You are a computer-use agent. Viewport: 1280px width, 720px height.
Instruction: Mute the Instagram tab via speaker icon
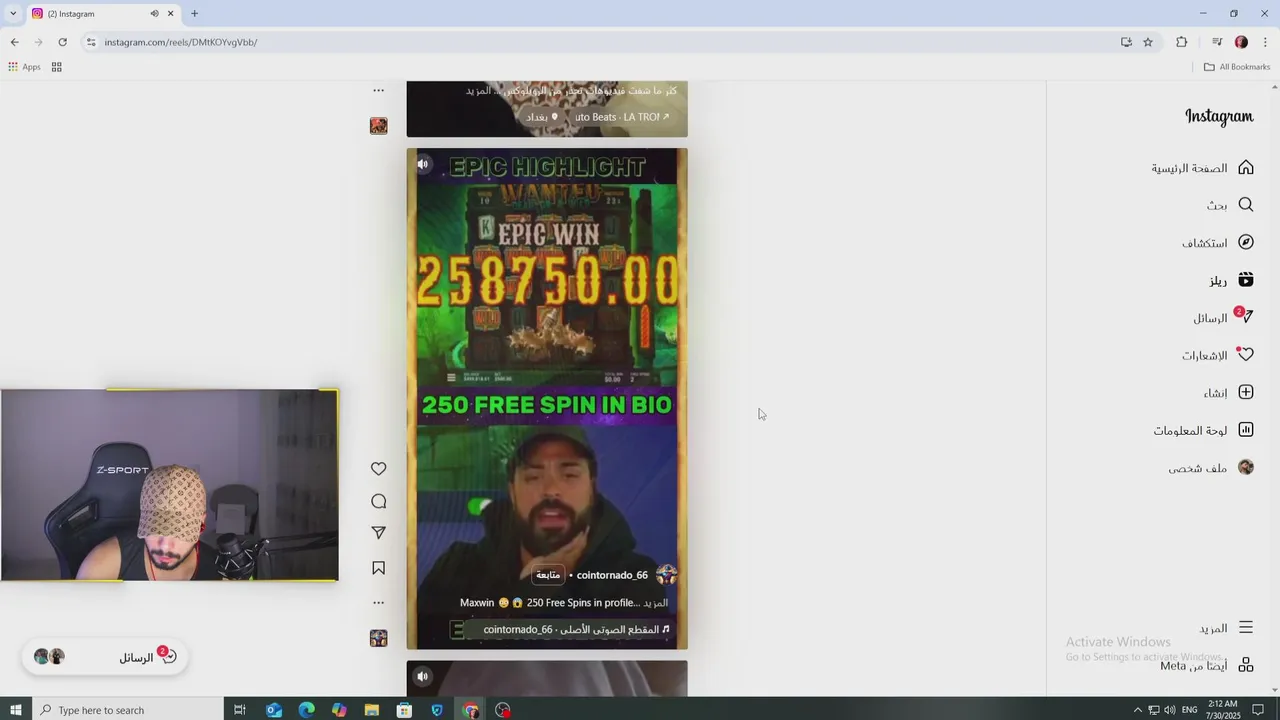pyautogui.click(x=154, y=14)
